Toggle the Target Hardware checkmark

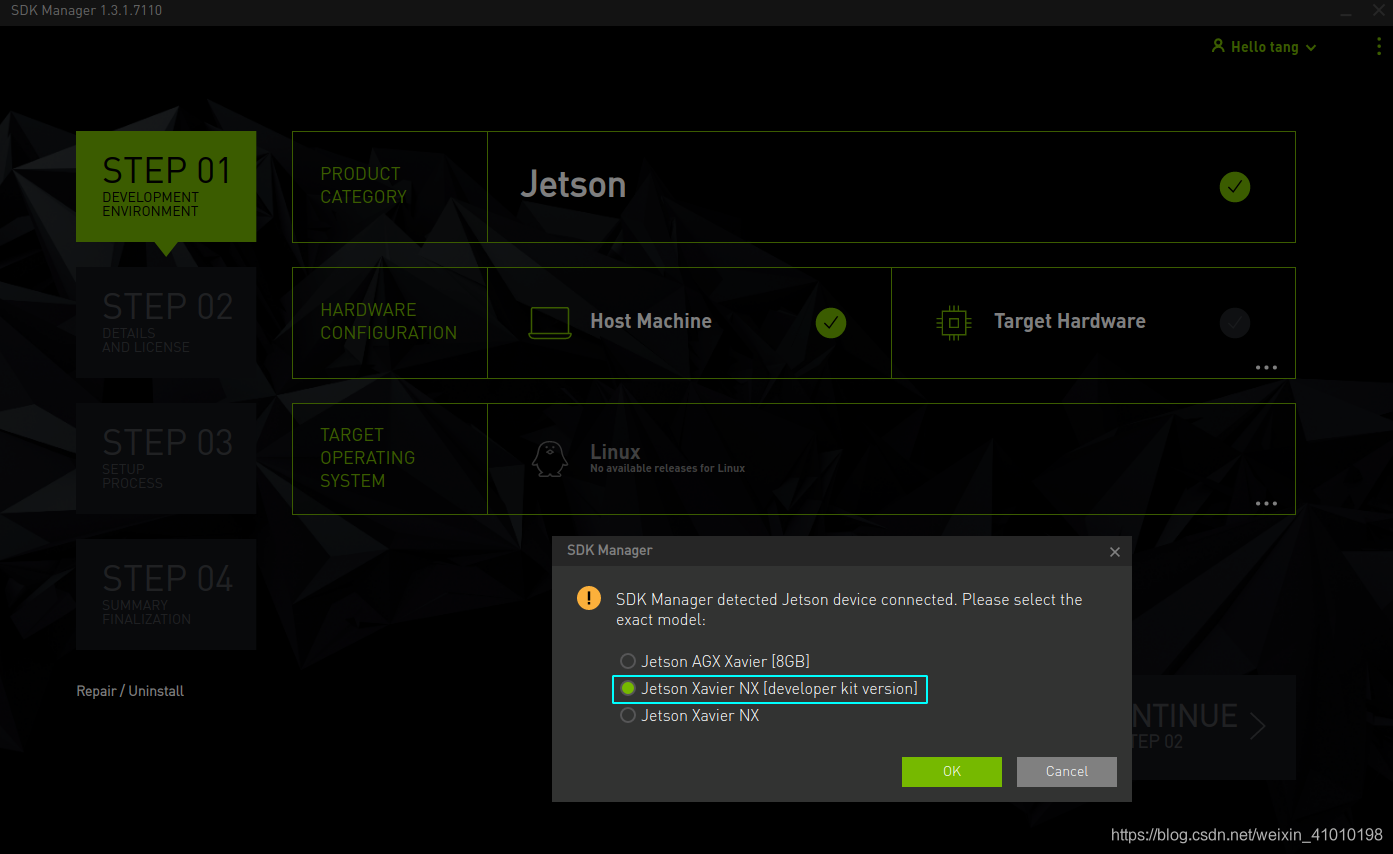click(x=1235, y=323)
